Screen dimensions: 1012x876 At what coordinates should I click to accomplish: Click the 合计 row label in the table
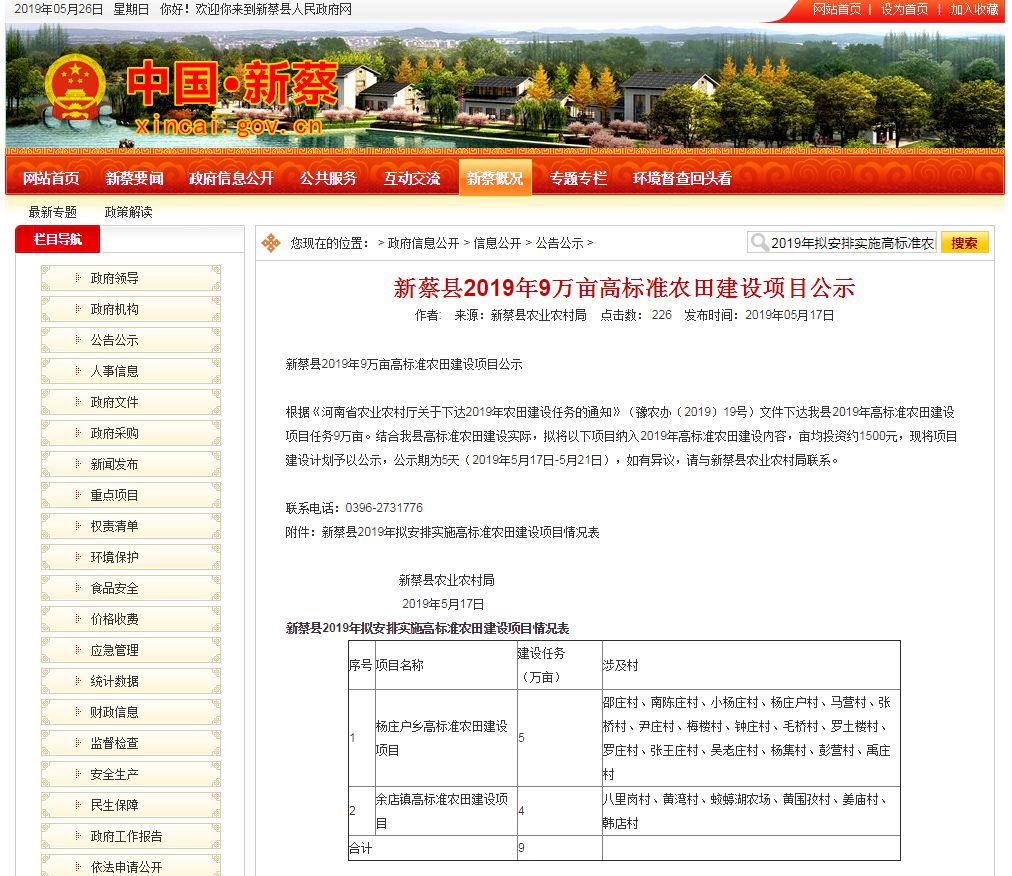360,848
